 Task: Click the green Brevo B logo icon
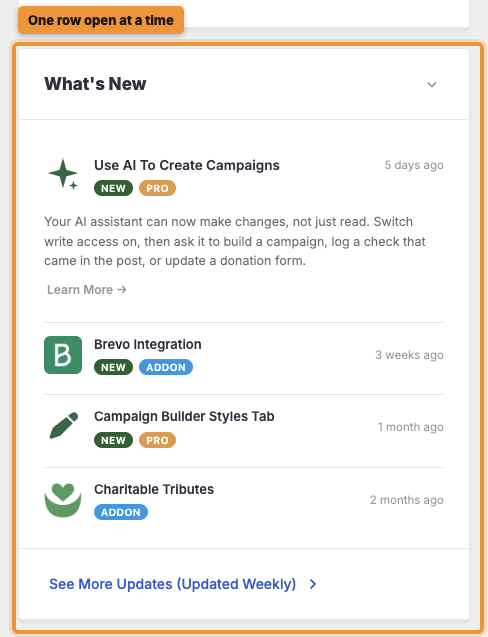(x=63, y=355)
